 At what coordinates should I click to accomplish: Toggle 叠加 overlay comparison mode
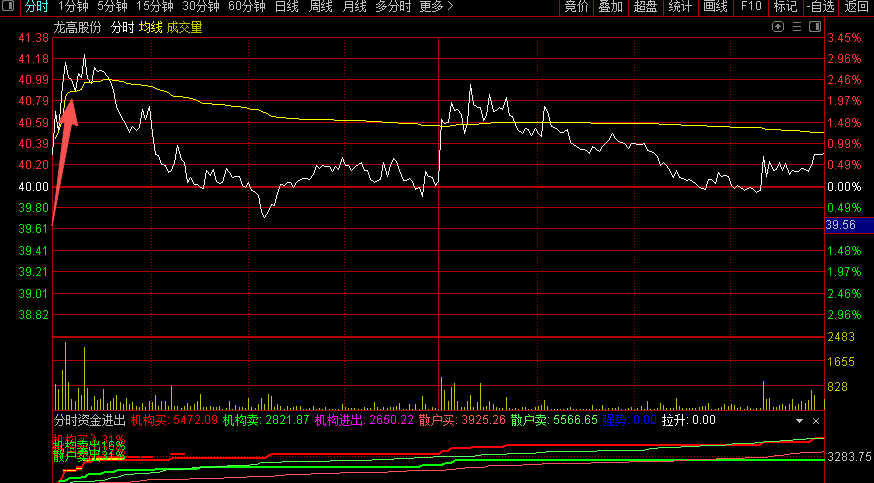pos(608,7)
